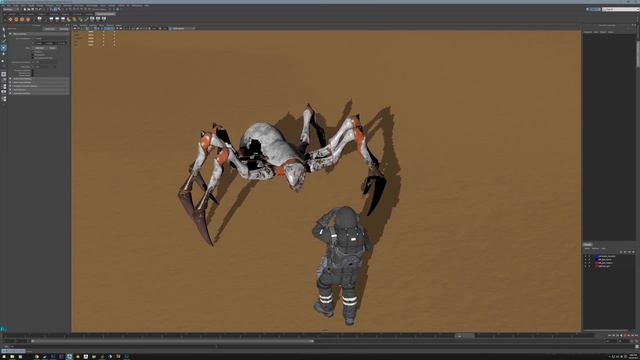Collapse the Move Settings section in Tool Settings
This screenshot has width=640, height=360.
tap(10, 34)
